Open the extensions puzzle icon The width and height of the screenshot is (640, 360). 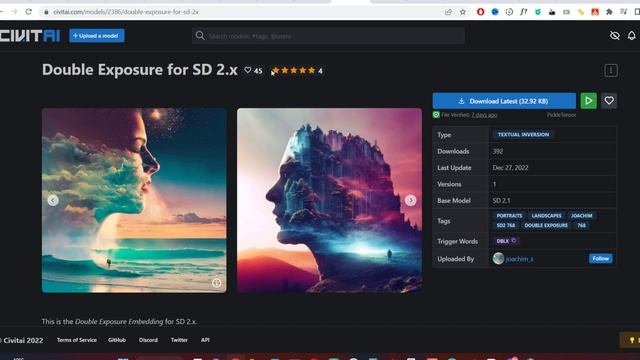(609, 12)
